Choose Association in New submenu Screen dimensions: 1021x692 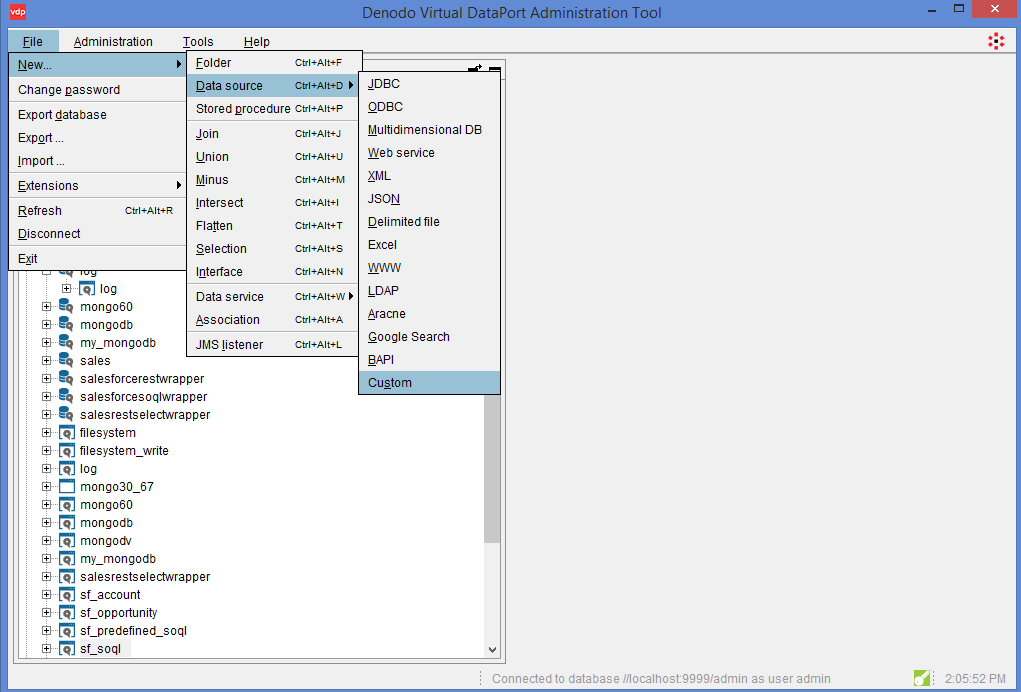coord(273,320)
